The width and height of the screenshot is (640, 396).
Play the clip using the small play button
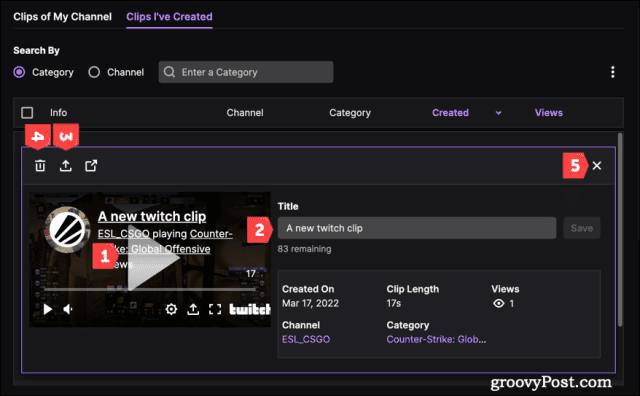tap(47, 309)
